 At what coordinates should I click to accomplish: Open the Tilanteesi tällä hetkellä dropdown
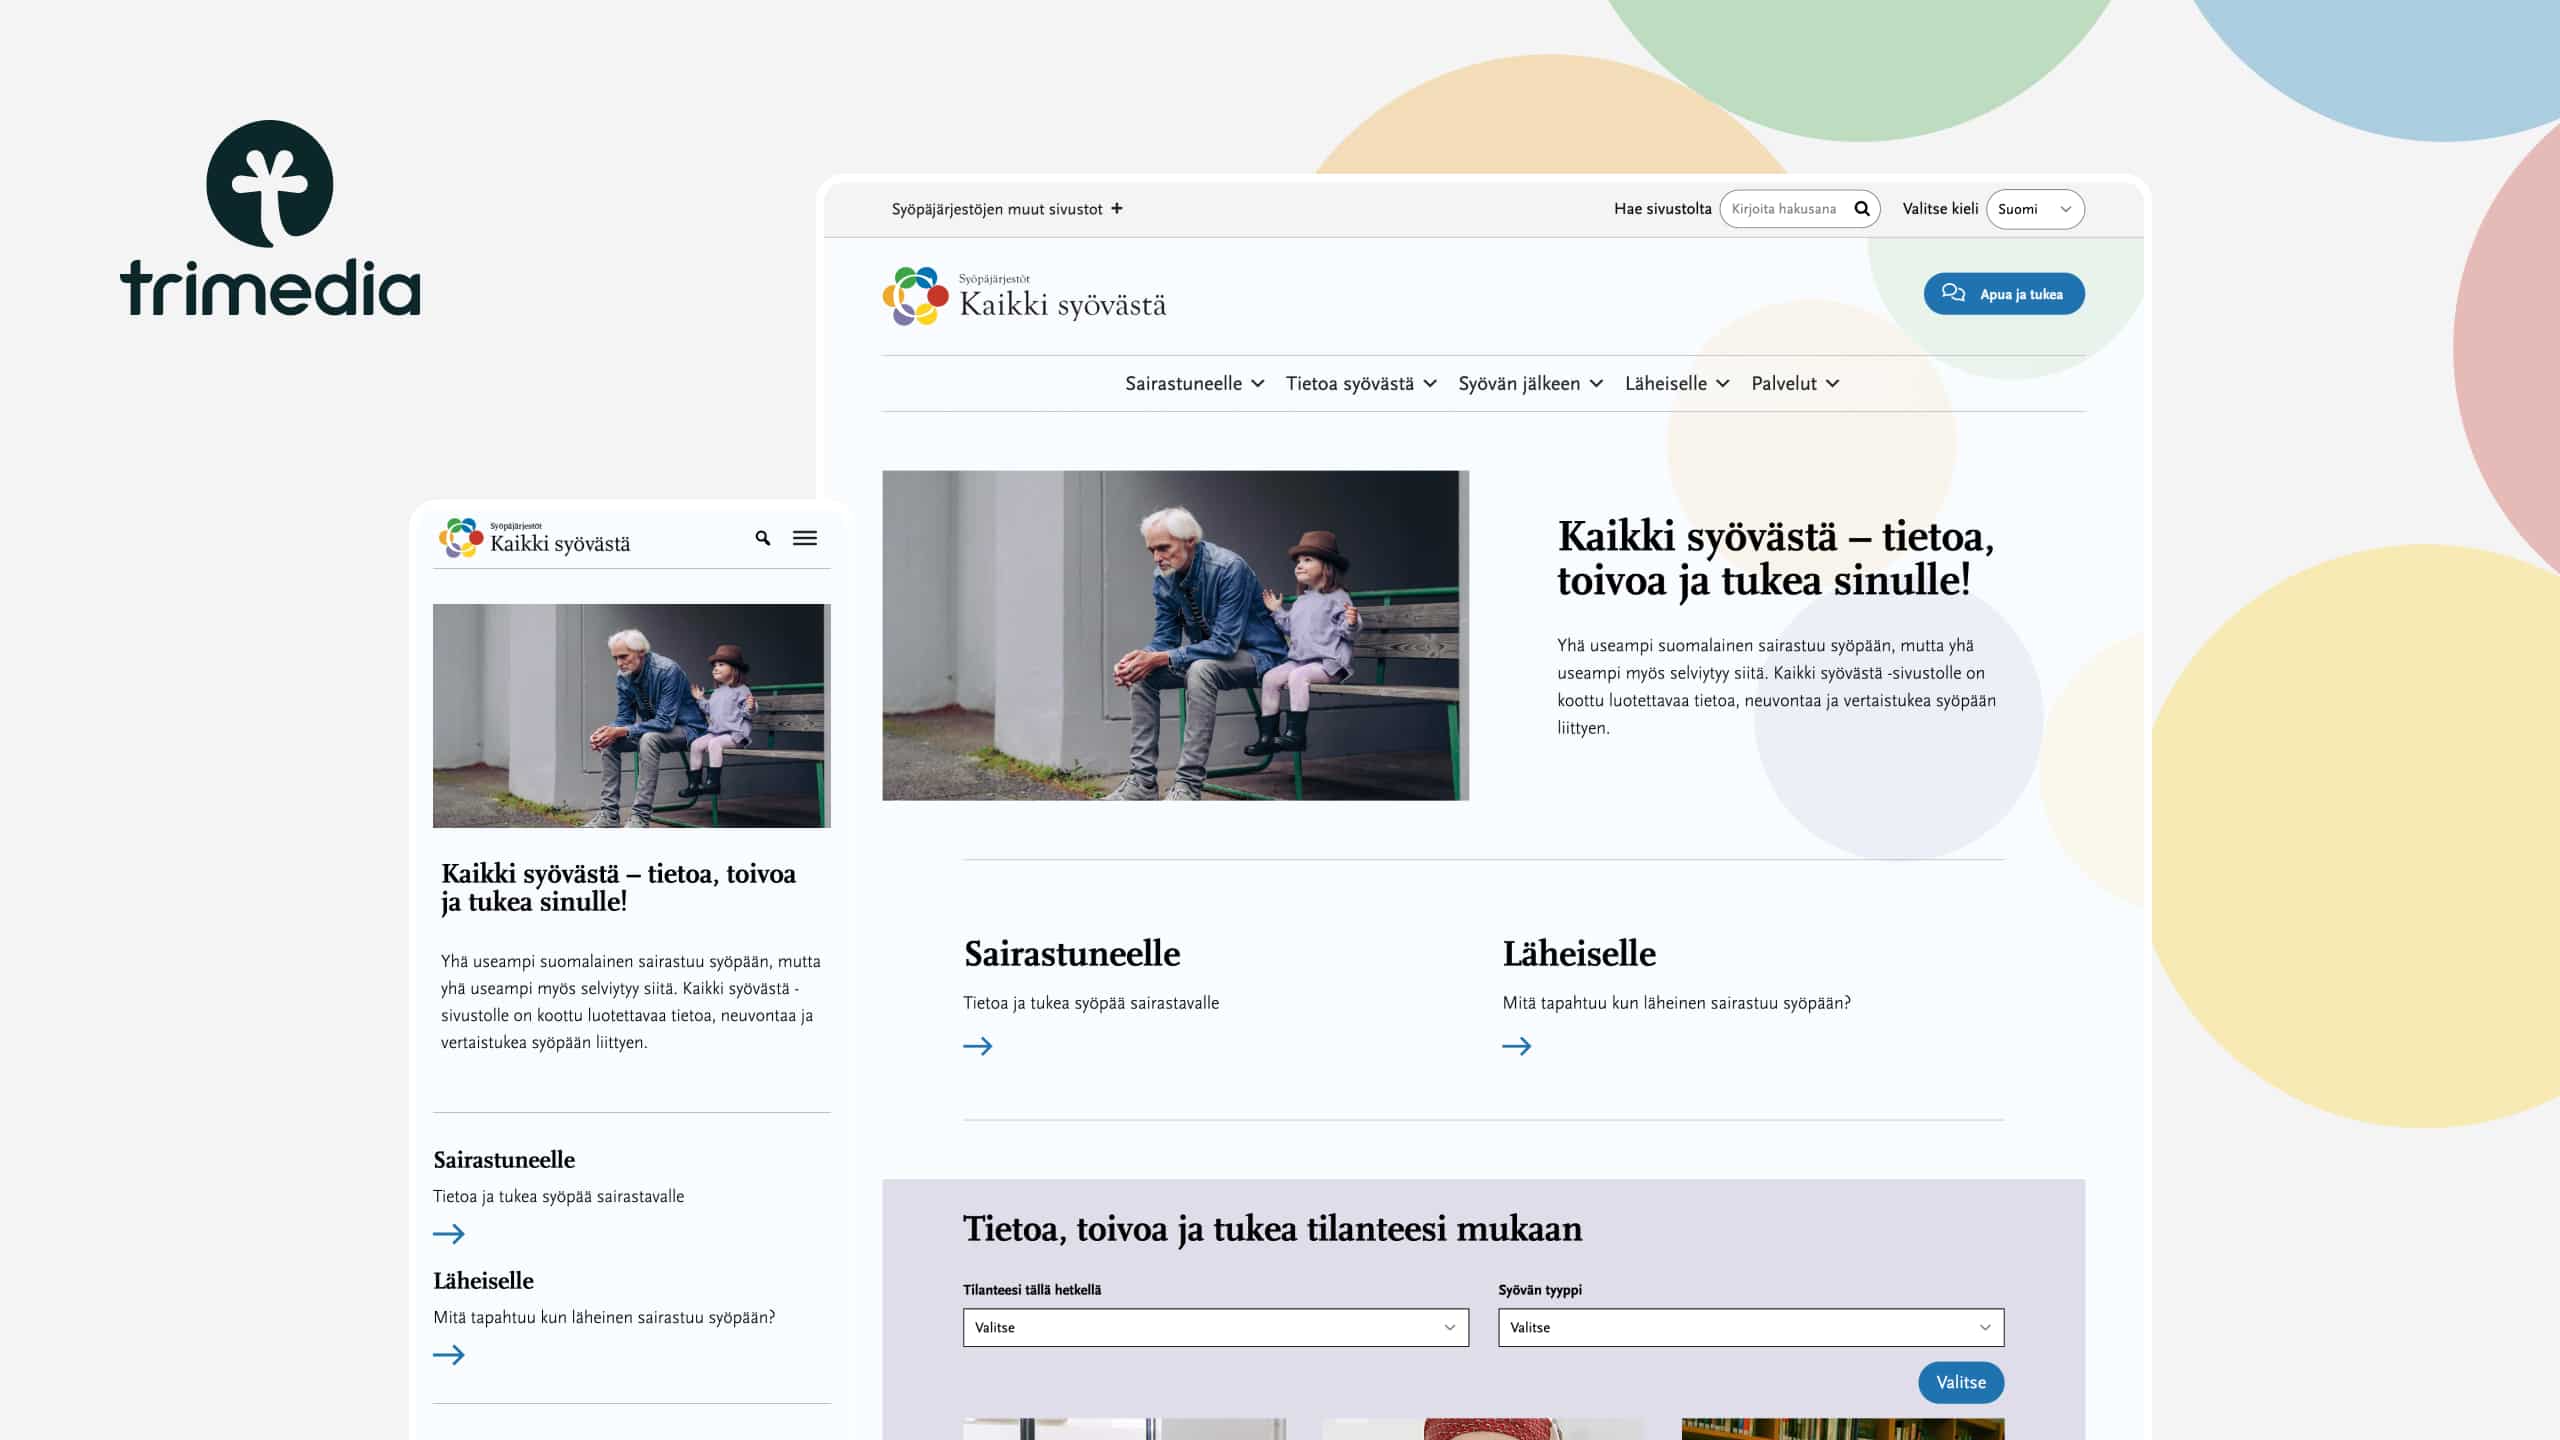tap(1216, 1327)
